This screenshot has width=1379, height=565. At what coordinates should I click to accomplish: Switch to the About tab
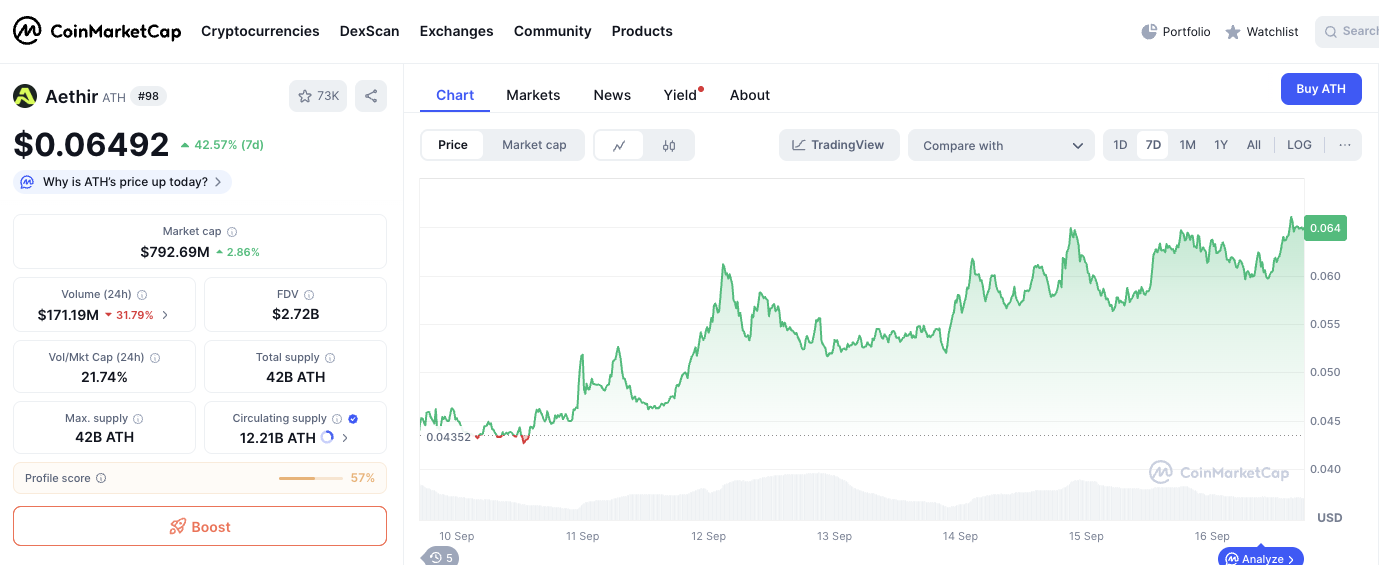tap(750, 95)
